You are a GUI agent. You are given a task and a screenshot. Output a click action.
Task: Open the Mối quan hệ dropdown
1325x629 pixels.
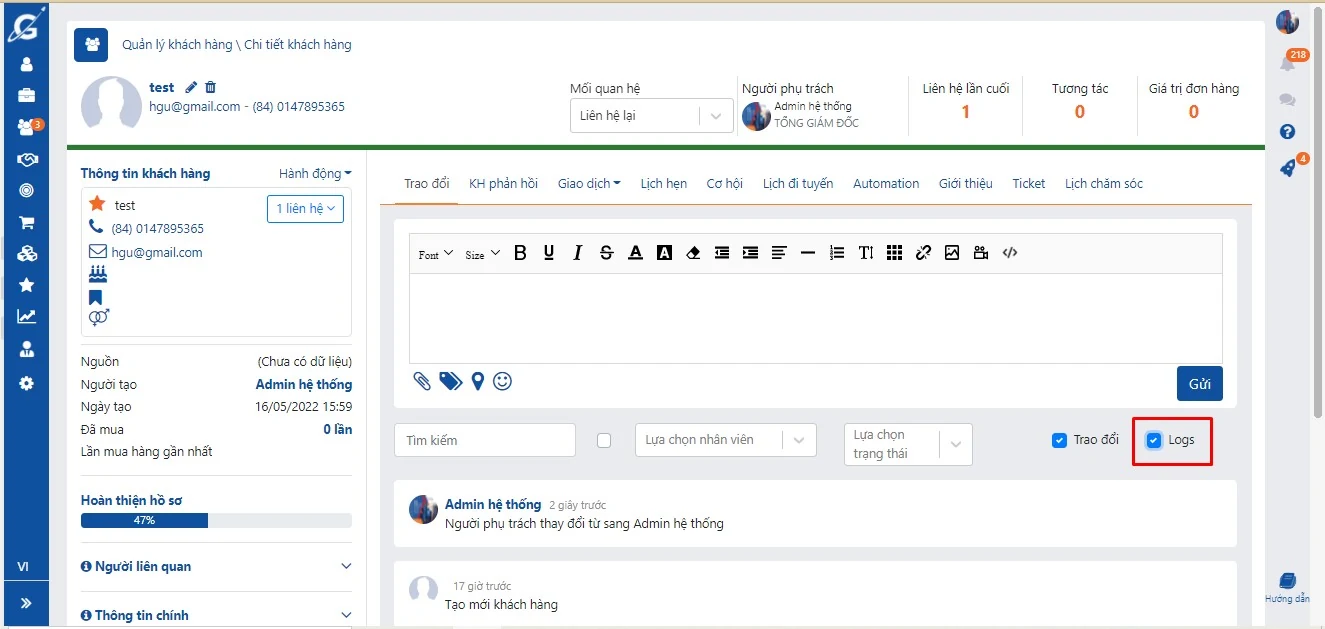651,116
